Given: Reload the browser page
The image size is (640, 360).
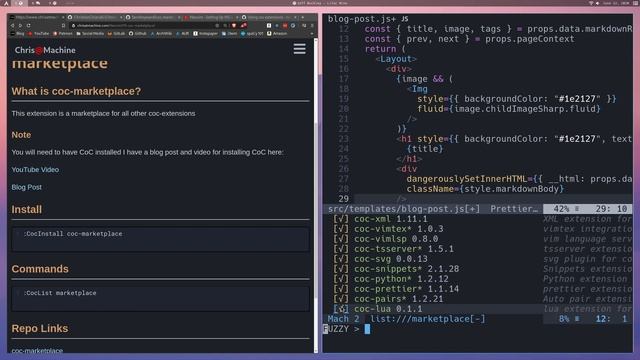Looking at the screenshot, I should [x=28, y=25].
